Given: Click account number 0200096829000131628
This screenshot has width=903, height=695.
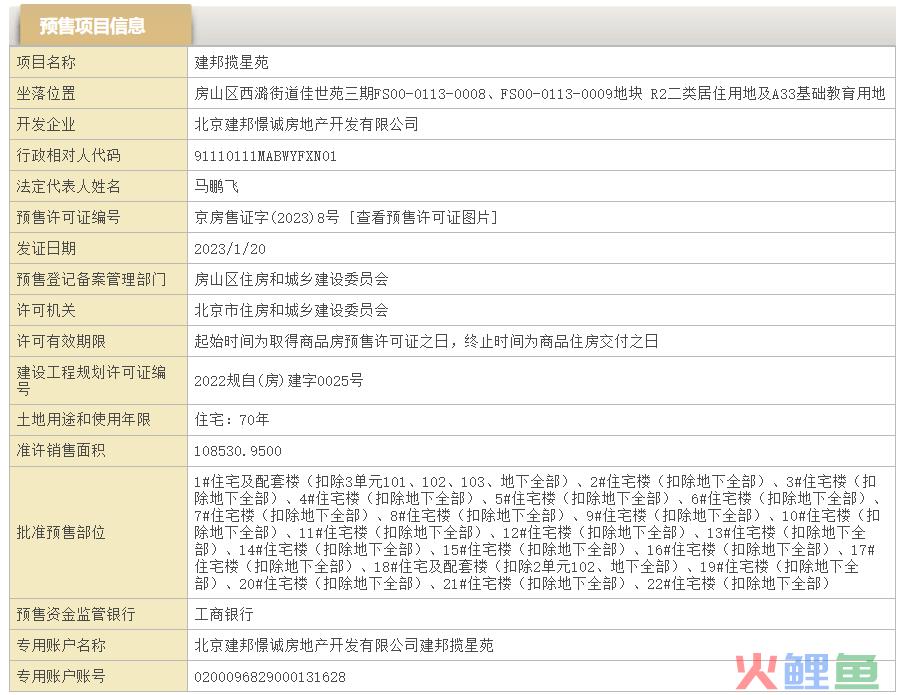Looking at the screenshot, I should coord(270,678).
